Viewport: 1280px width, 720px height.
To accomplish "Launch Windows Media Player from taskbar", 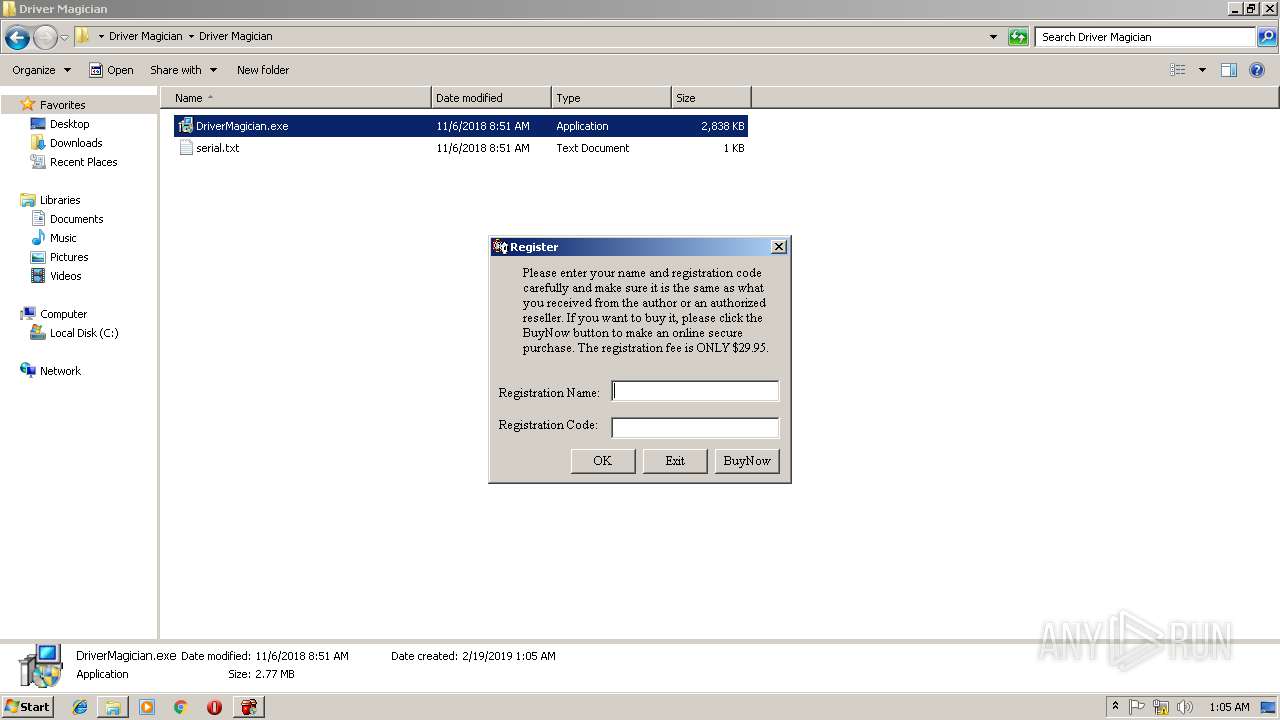I will coord(147,707).
